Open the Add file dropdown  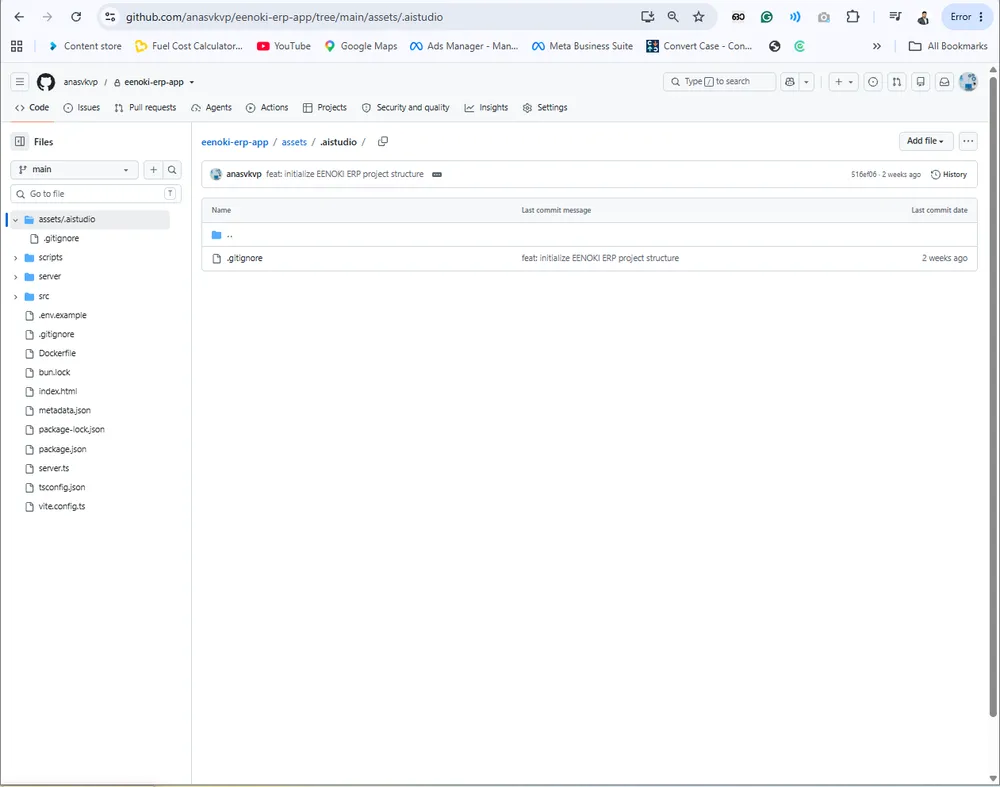[x=925, y=141]
